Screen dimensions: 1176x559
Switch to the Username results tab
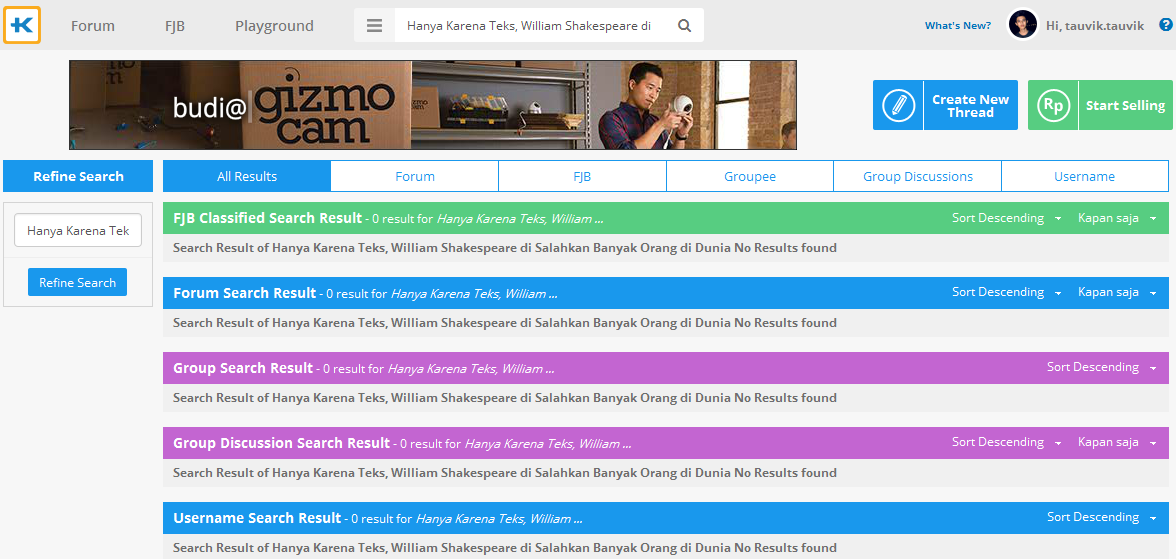1084,176
